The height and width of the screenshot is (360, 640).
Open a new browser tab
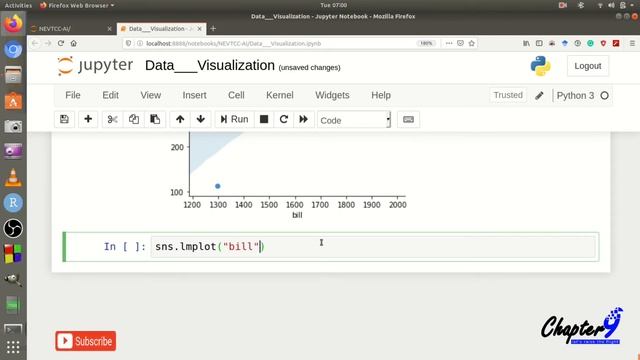pyautogui.click(x=213, y=29)
